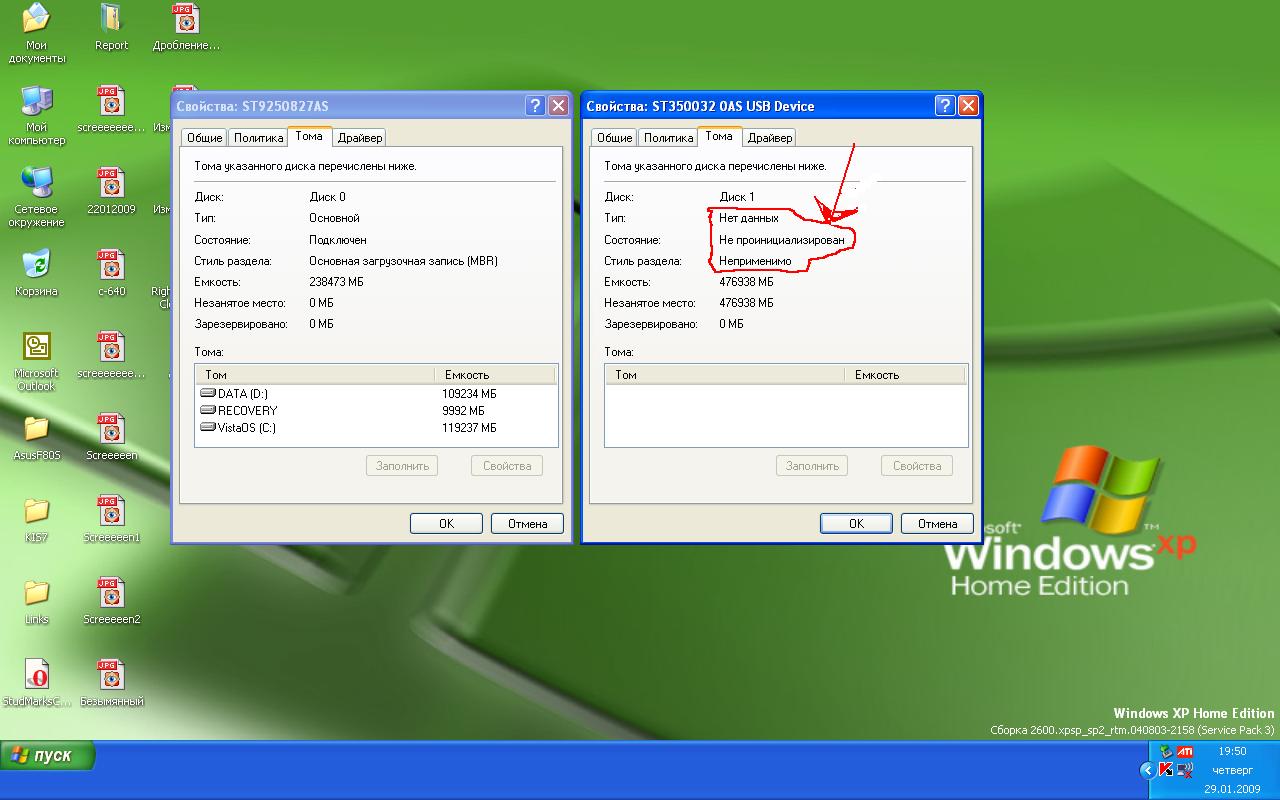Click the Емкость column header in ST9250827AS window

point(496,375)
